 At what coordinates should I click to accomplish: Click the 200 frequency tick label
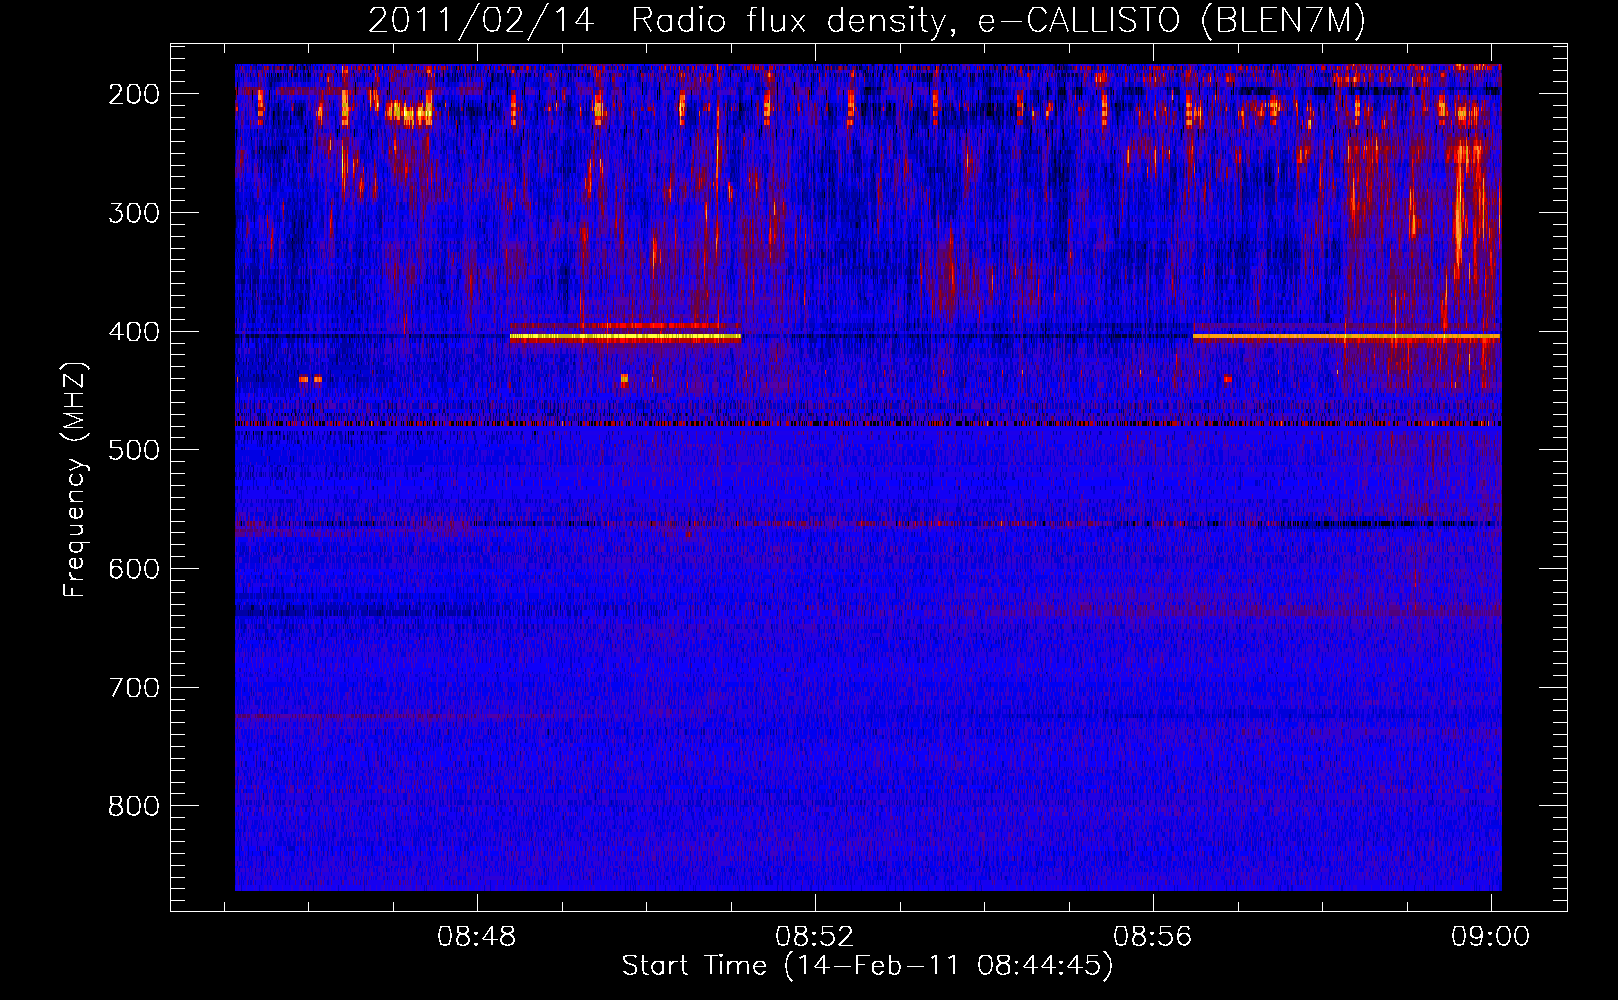tap(134, 94)
